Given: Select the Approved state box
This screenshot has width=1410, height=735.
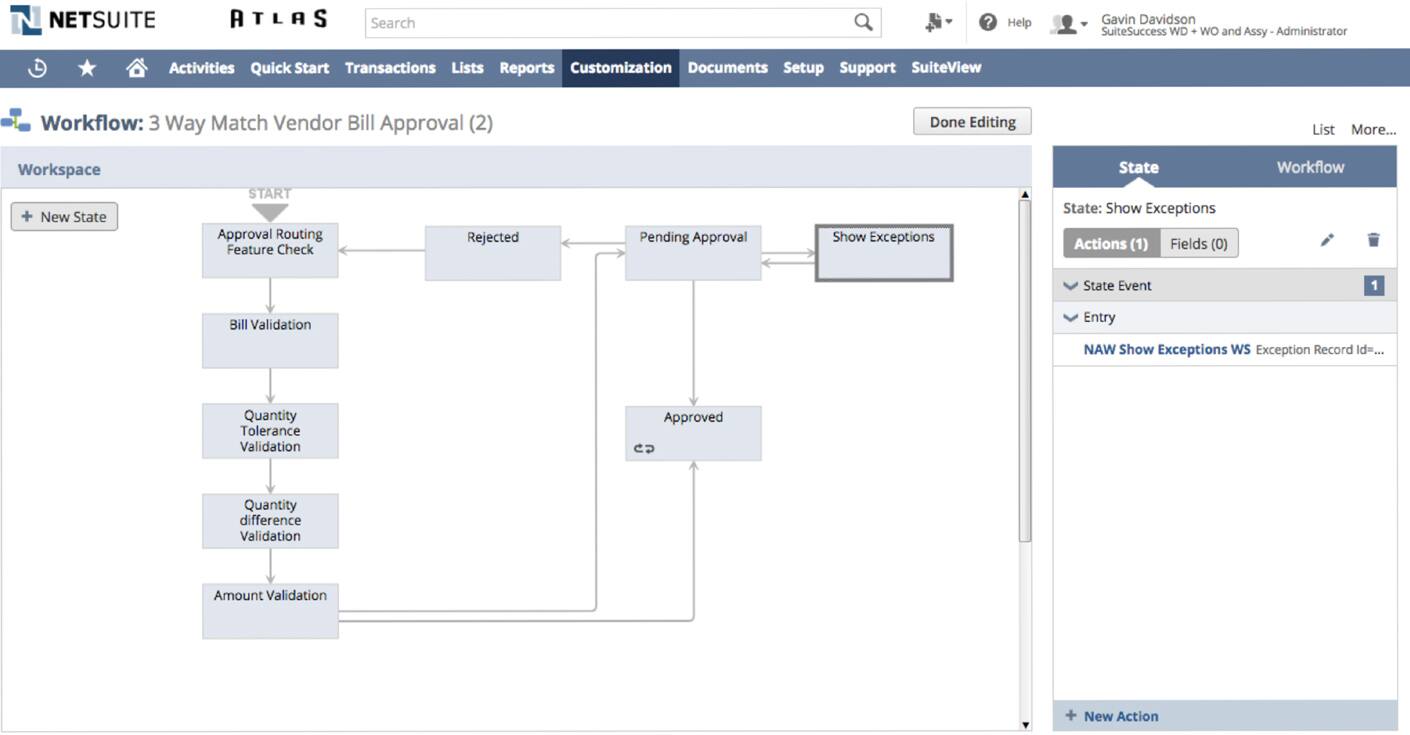Looking at the screenshot, I should (x=693, y=433).
